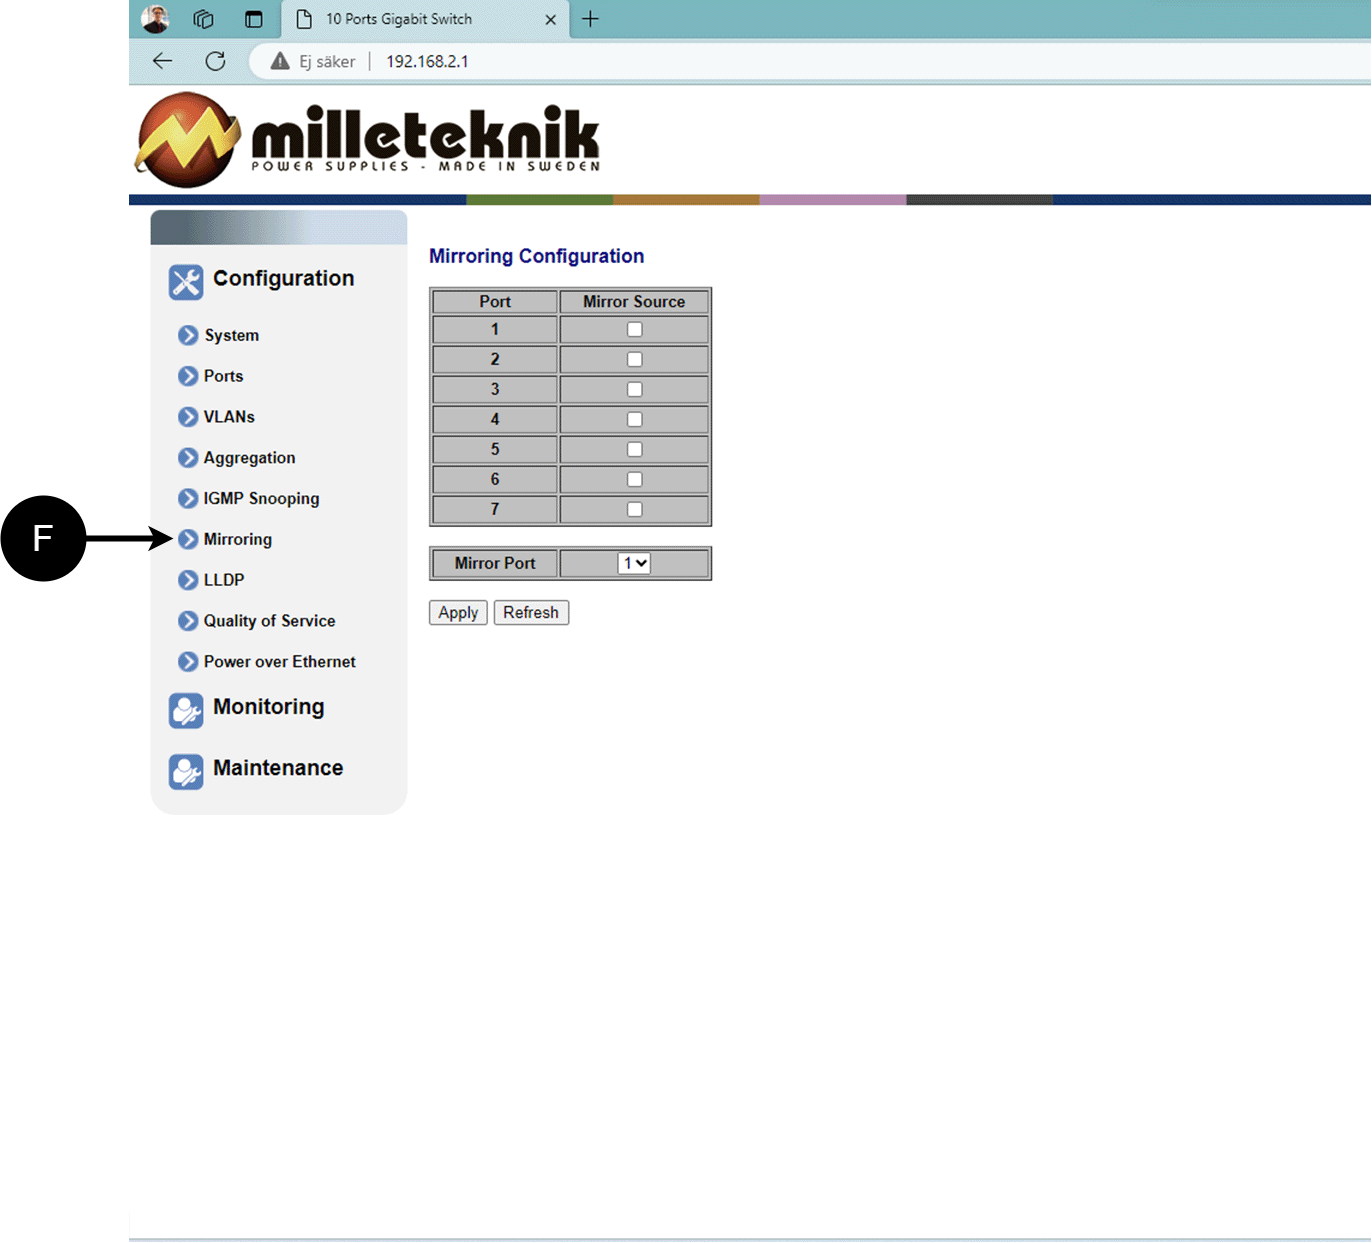
Task: Click the address bar showing 192.168.2.1
Action: 700,61
